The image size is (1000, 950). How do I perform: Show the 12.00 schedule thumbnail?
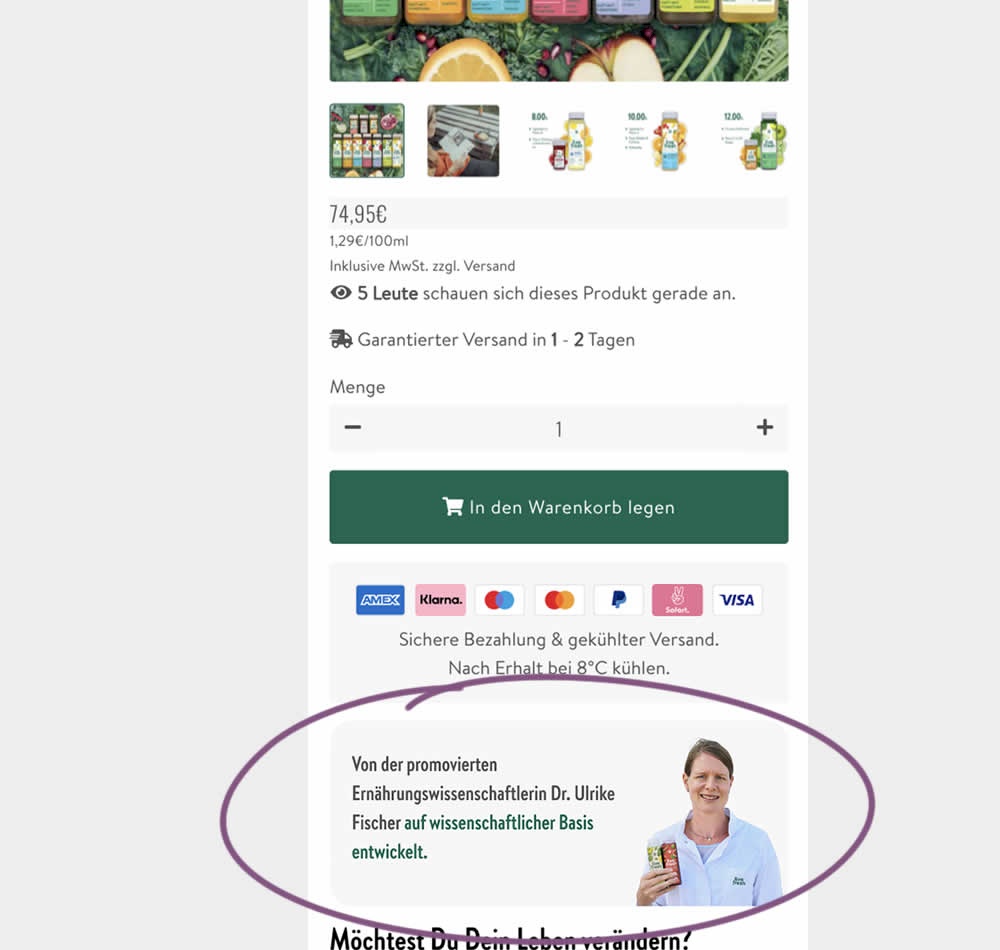coord(753,140)
